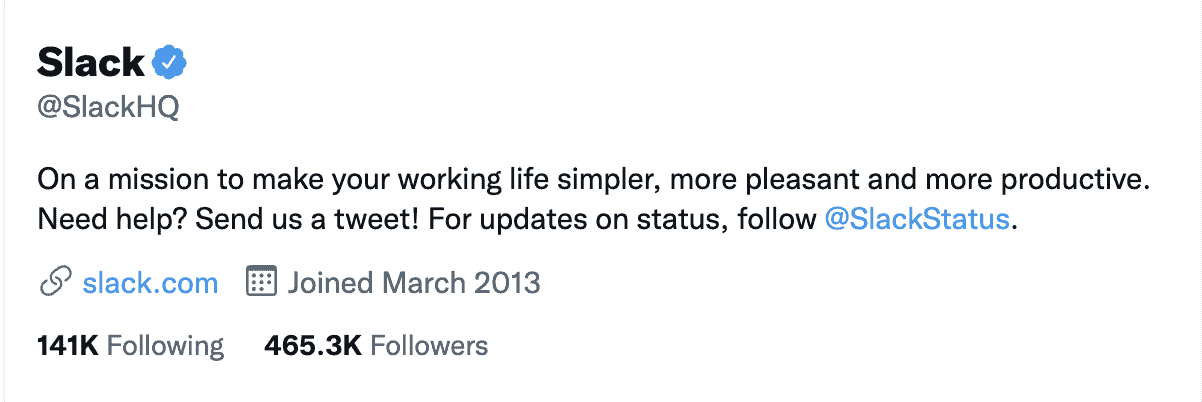Screen dimensions: 1202x402
Task: Click the 465.3K followers count number
Action: 313,346
